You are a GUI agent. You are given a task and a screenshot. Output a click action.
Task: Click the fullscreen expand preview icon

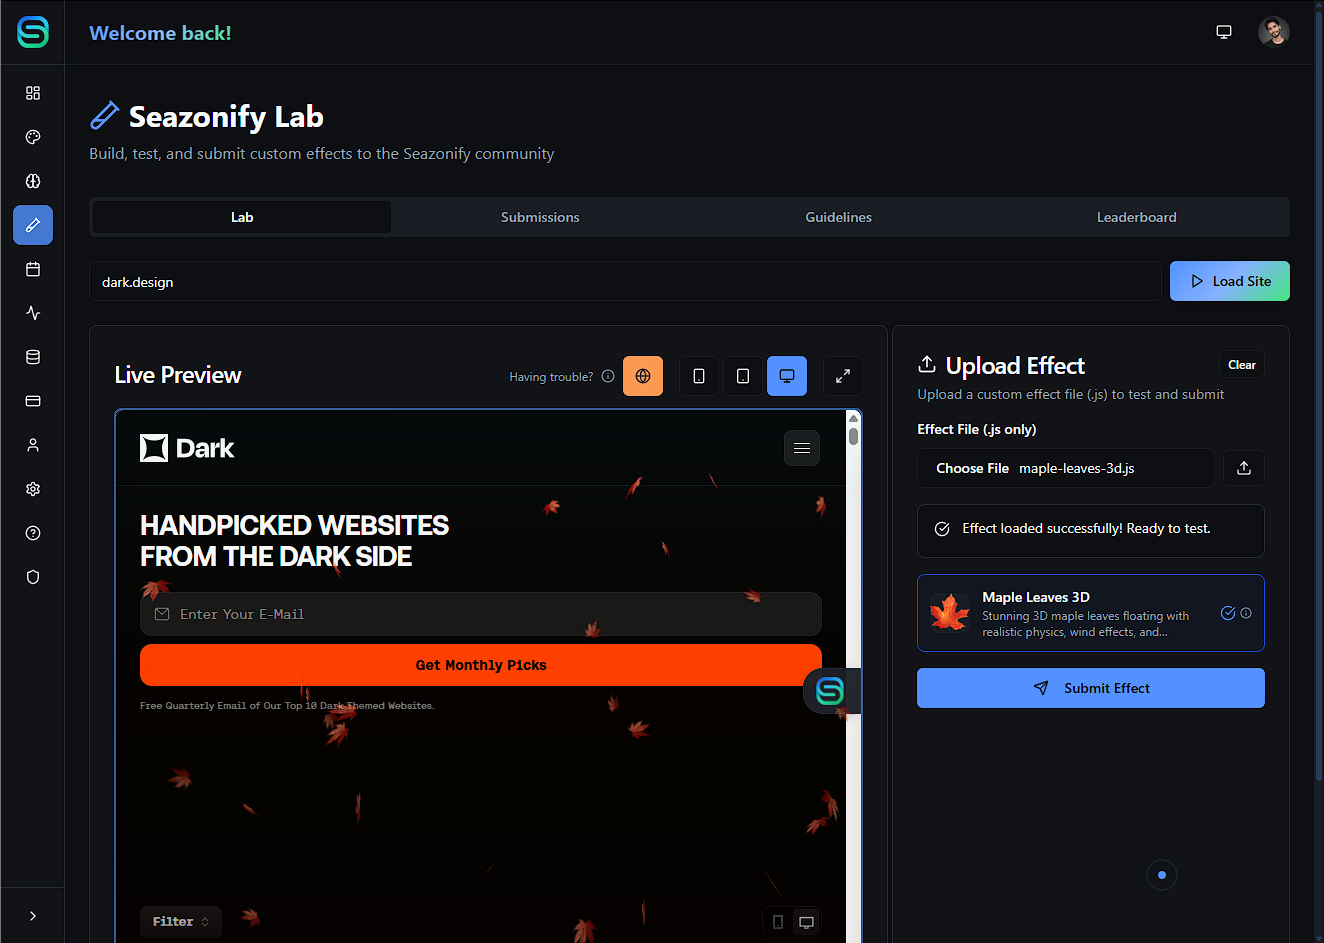(842, 376)
